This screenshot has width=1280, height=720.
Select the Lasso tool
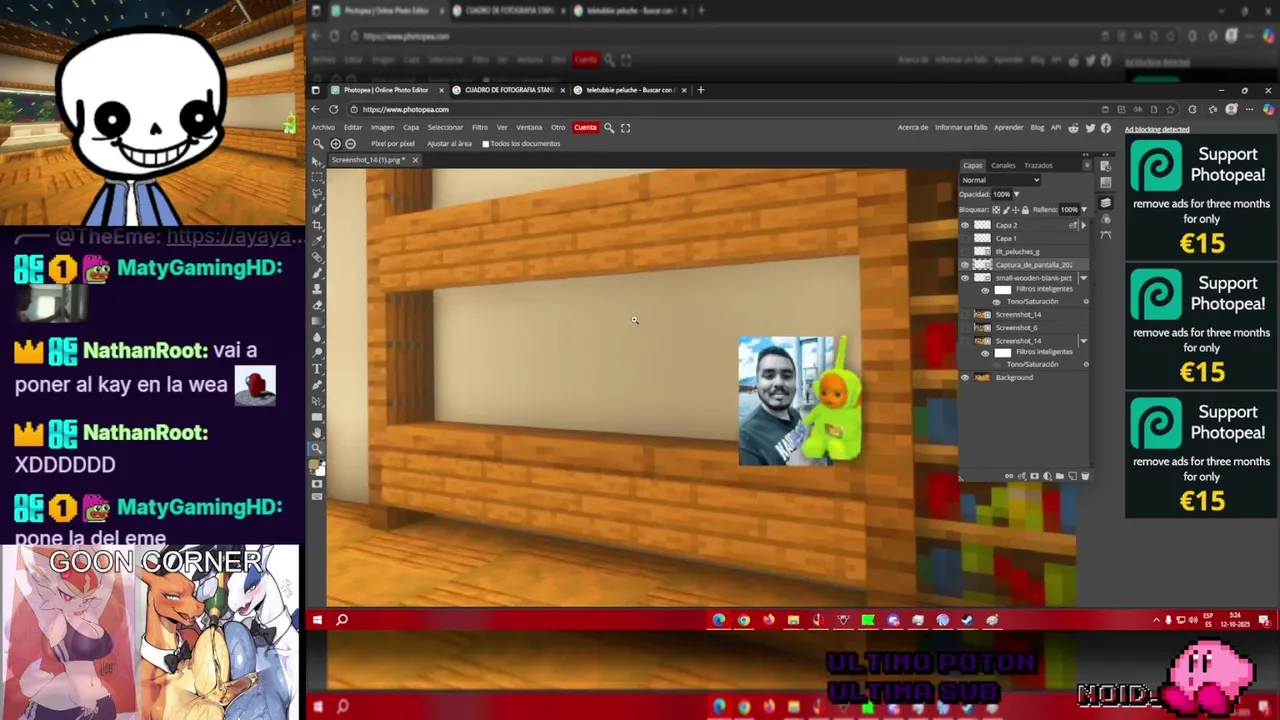[x=317, y=194]
